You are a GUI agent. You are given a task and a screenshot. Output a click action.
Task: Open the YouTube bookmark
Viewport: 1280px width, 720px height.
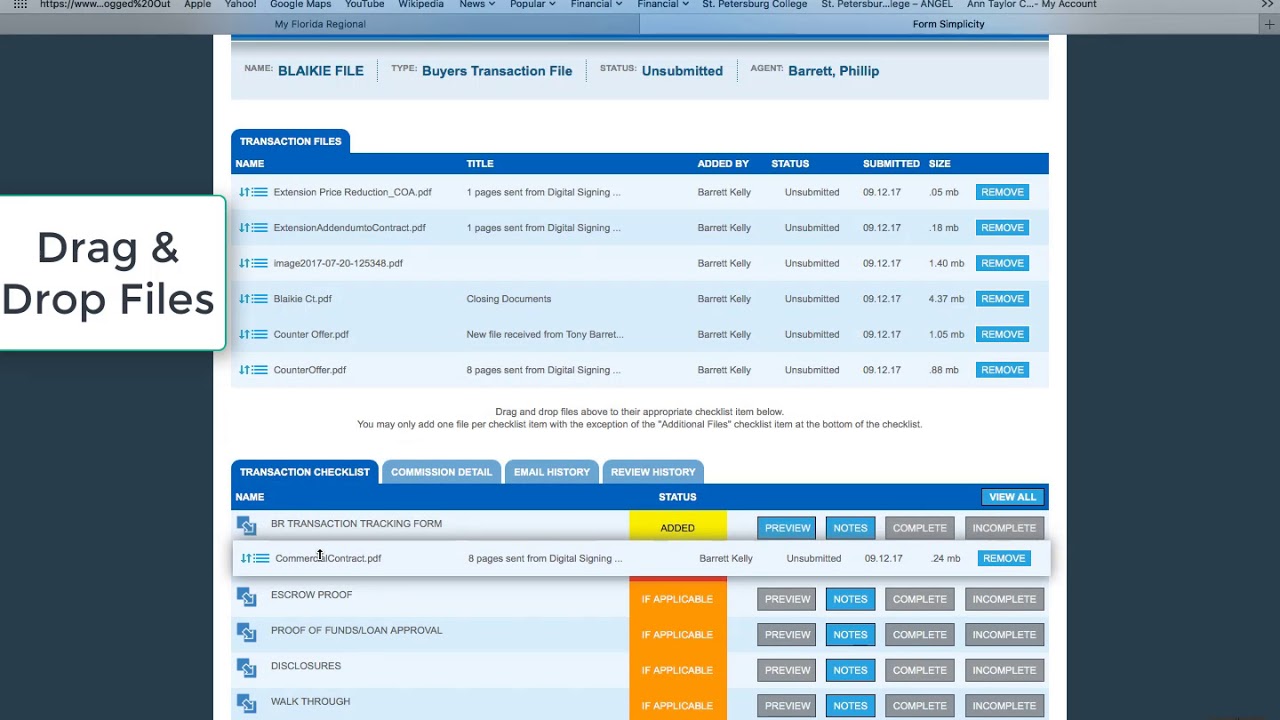[x=364, y=5]
